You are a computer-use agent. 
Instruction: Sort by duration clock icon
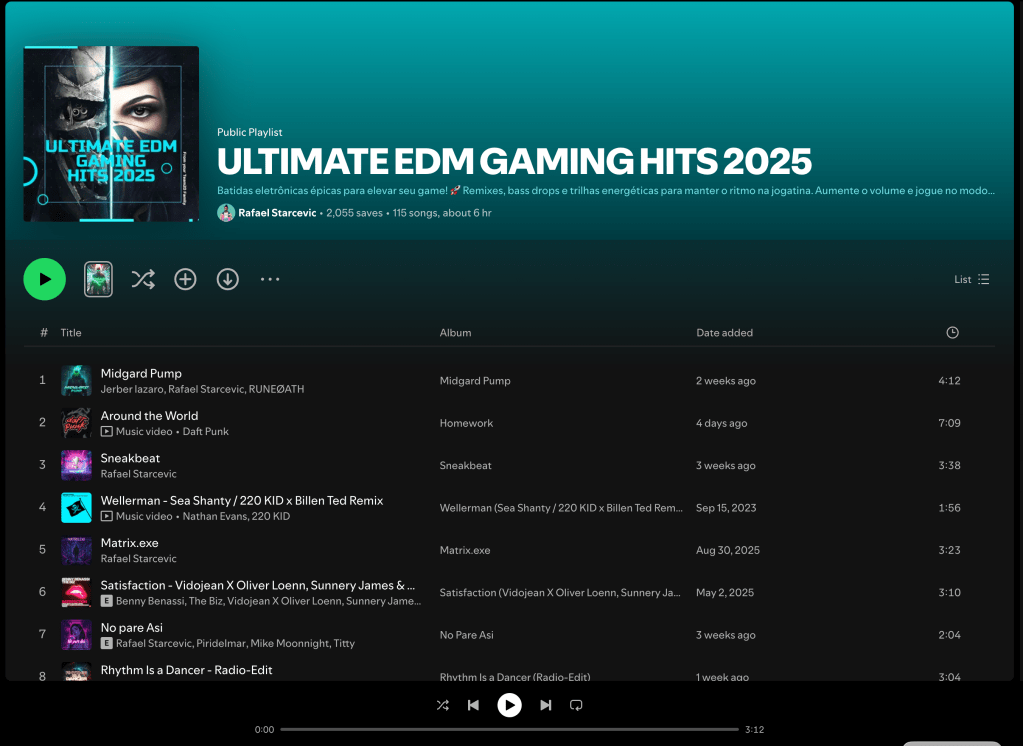tap(953, 333)
